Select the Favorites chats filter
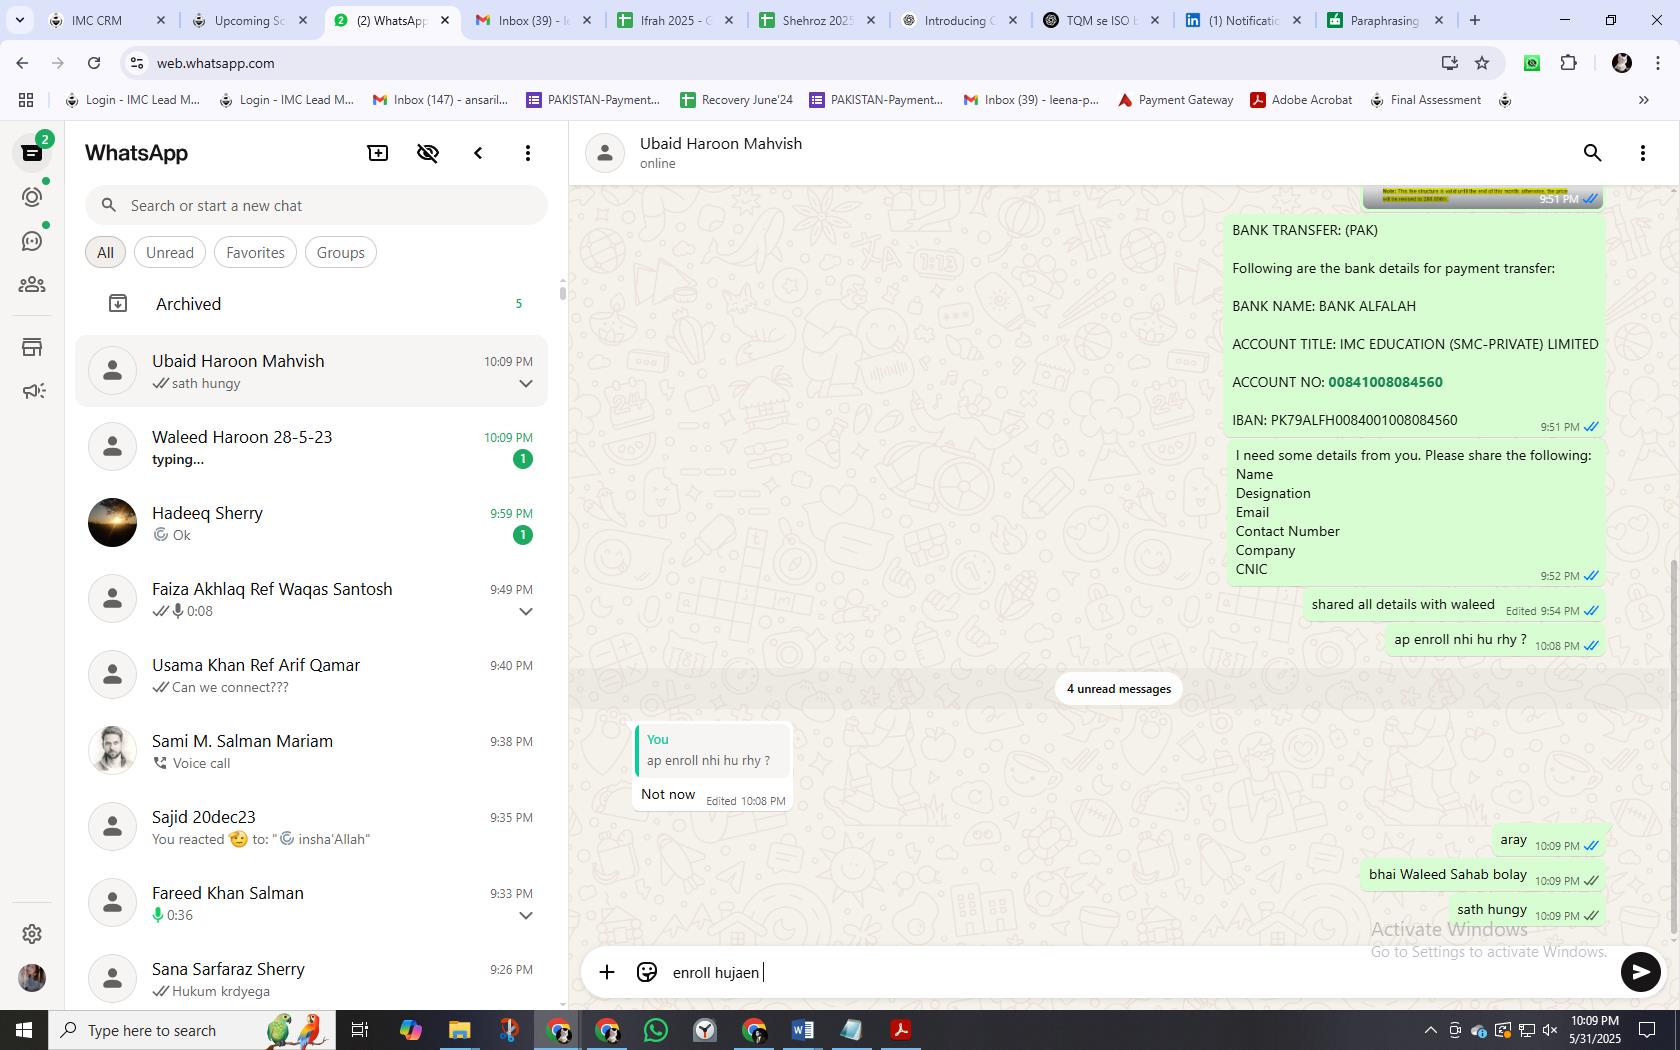Viewport: 1680px width, 1050px height. 255,252
